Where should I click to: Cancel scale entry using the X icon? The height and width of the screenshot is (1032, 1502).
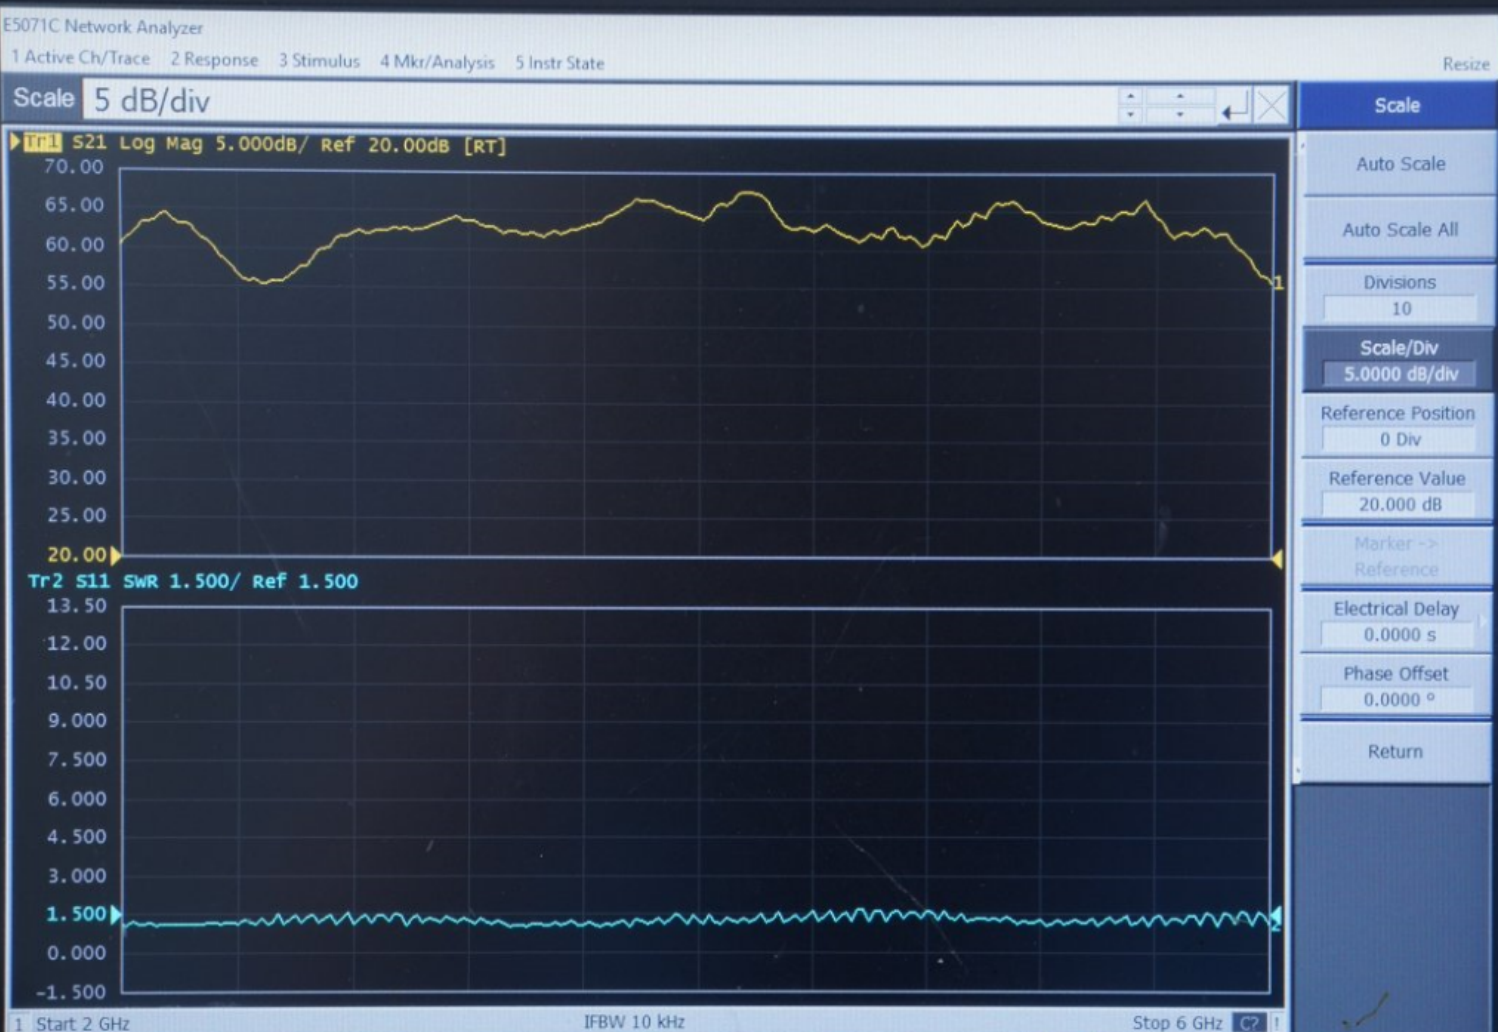click(x=1272, y=104)
